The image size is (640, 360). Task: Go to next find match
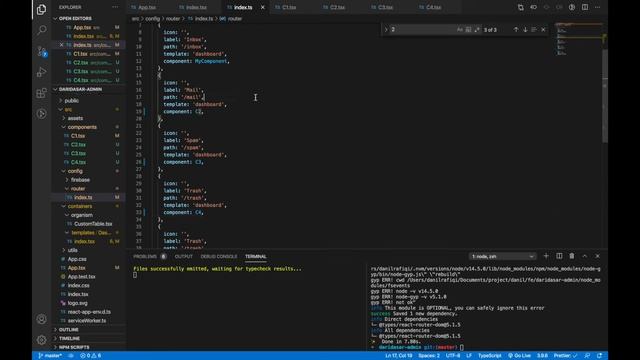click(x=525, y=29)
